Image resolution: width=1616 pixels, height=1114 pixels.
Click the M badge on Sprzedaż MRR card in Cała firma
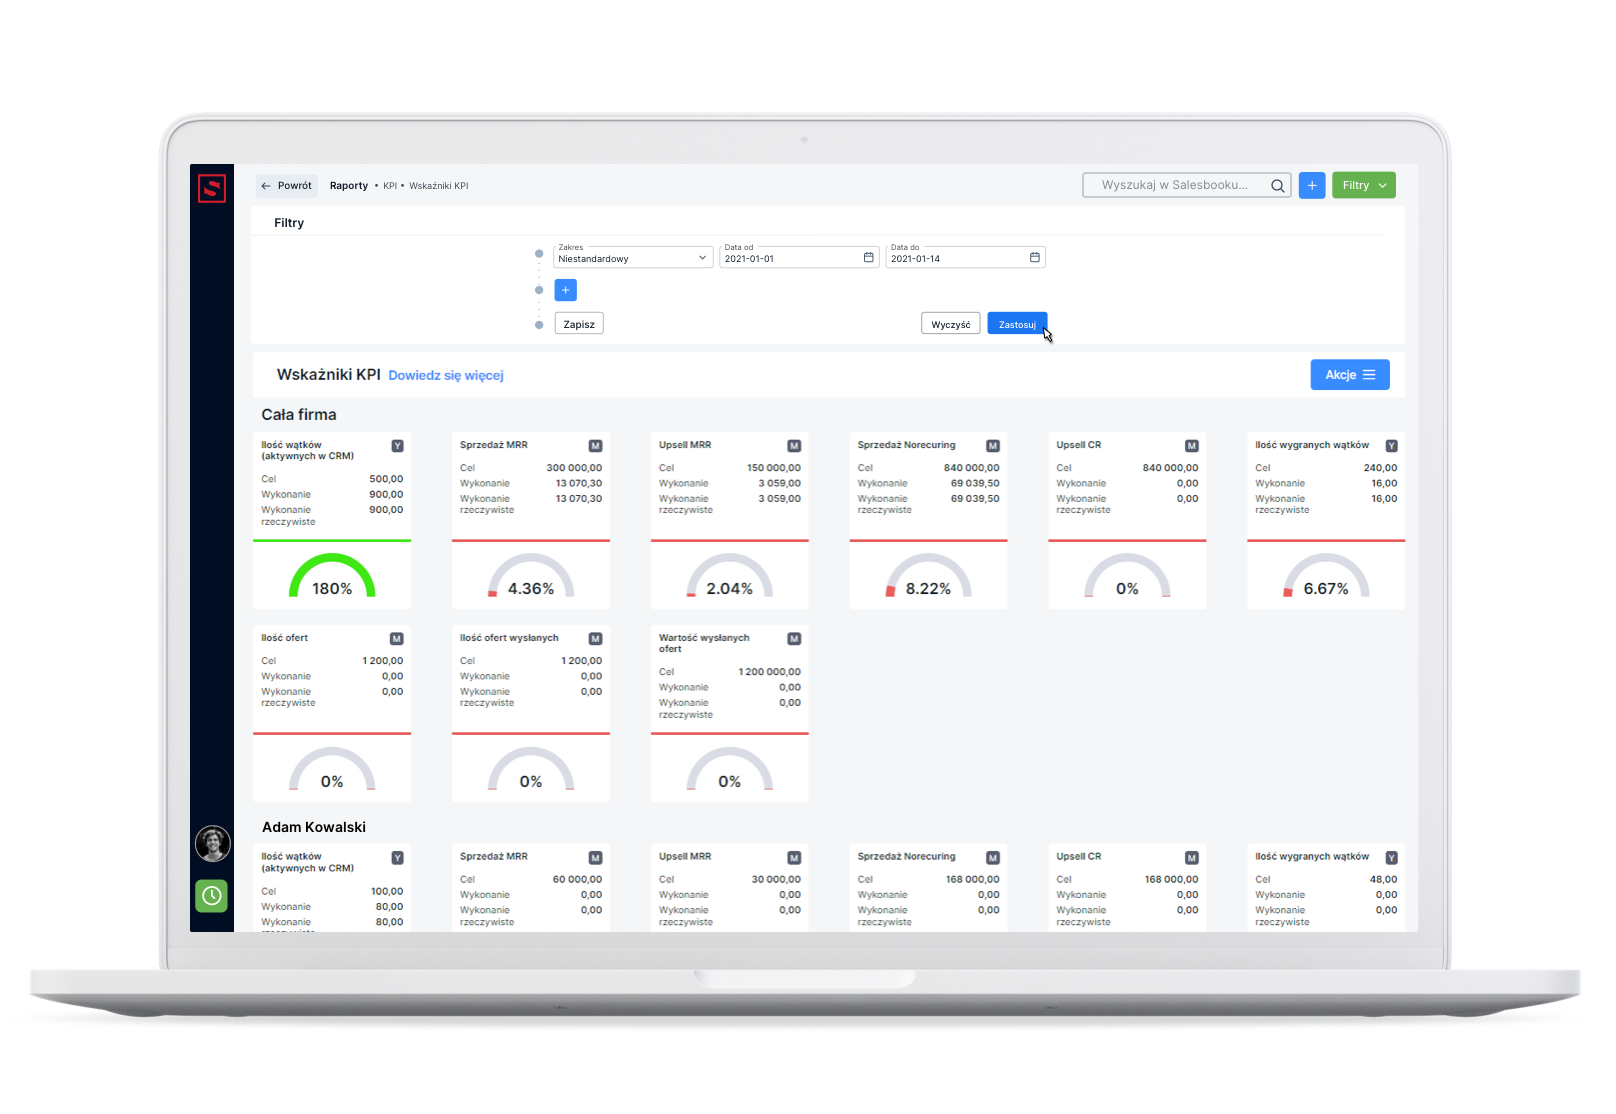point(596,446)
